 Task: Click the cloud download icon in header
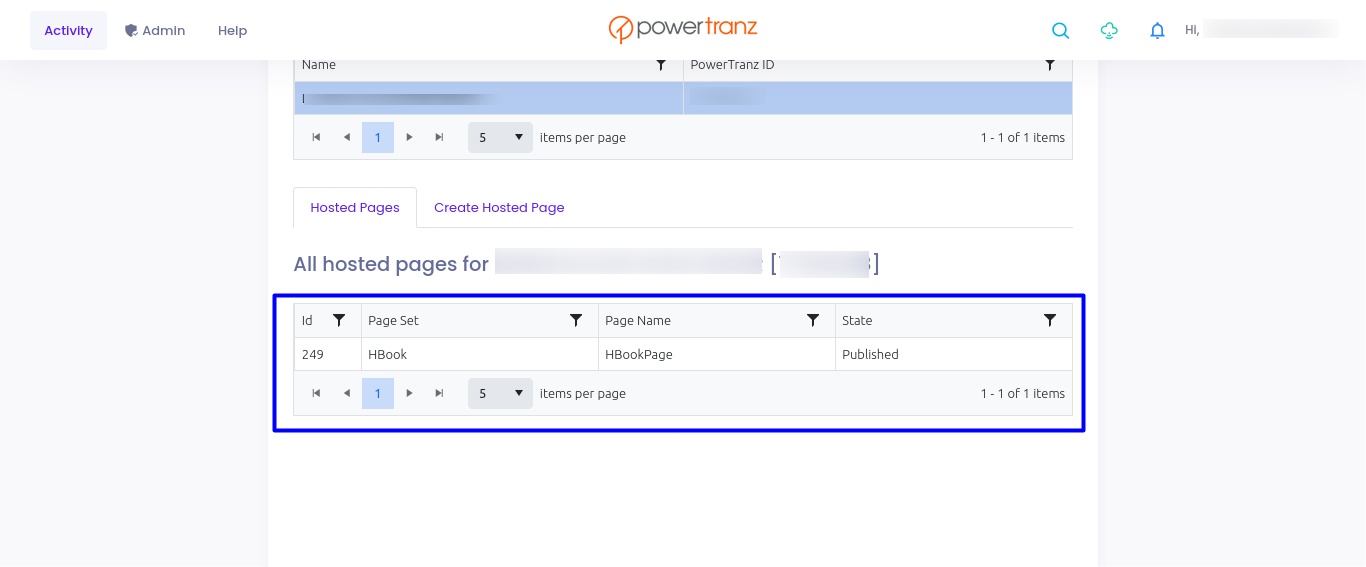coord(1109,31)
